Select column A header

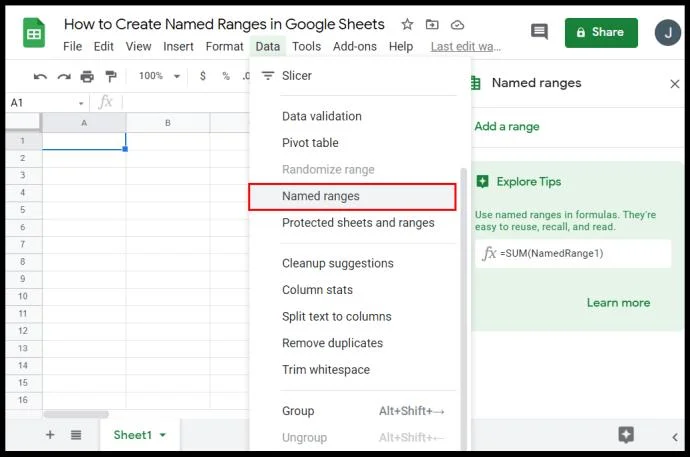pyautogui.click(x=84, y=123)
